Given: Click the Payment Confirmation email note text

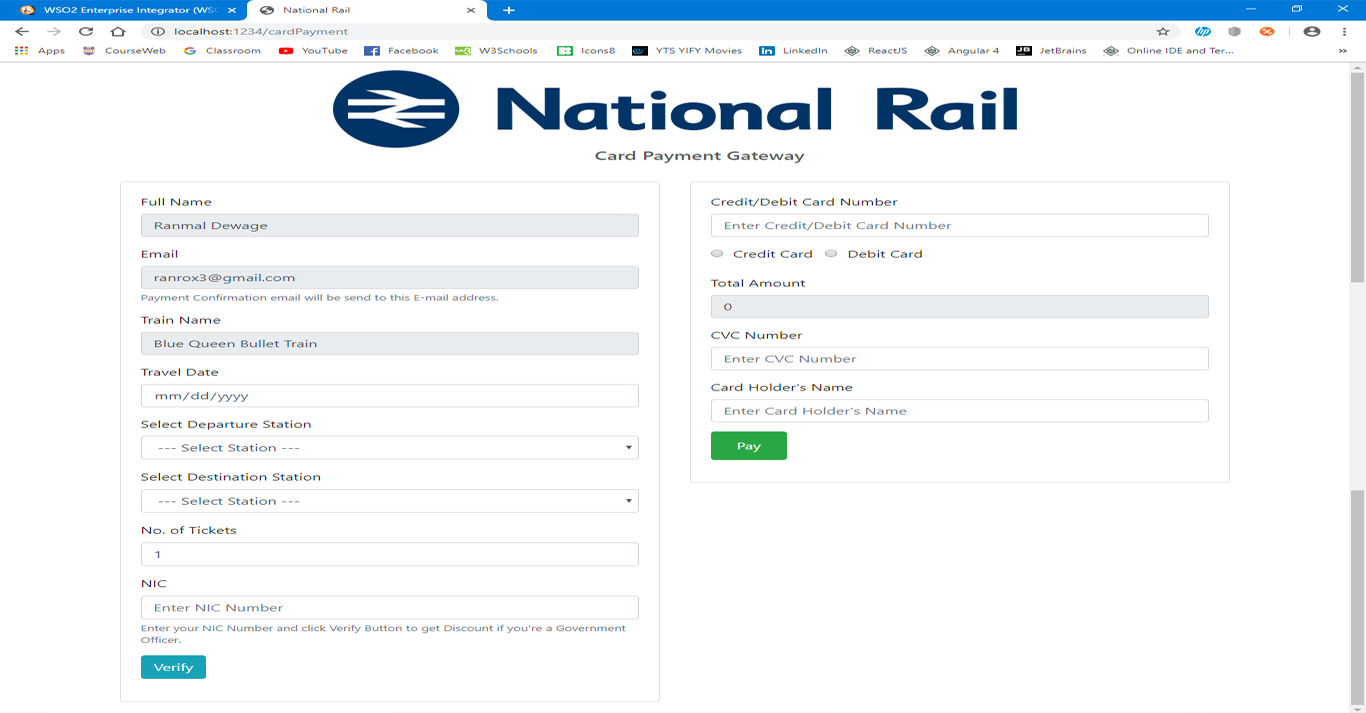Looking at the screenshot, I should (x=320, y=298).
